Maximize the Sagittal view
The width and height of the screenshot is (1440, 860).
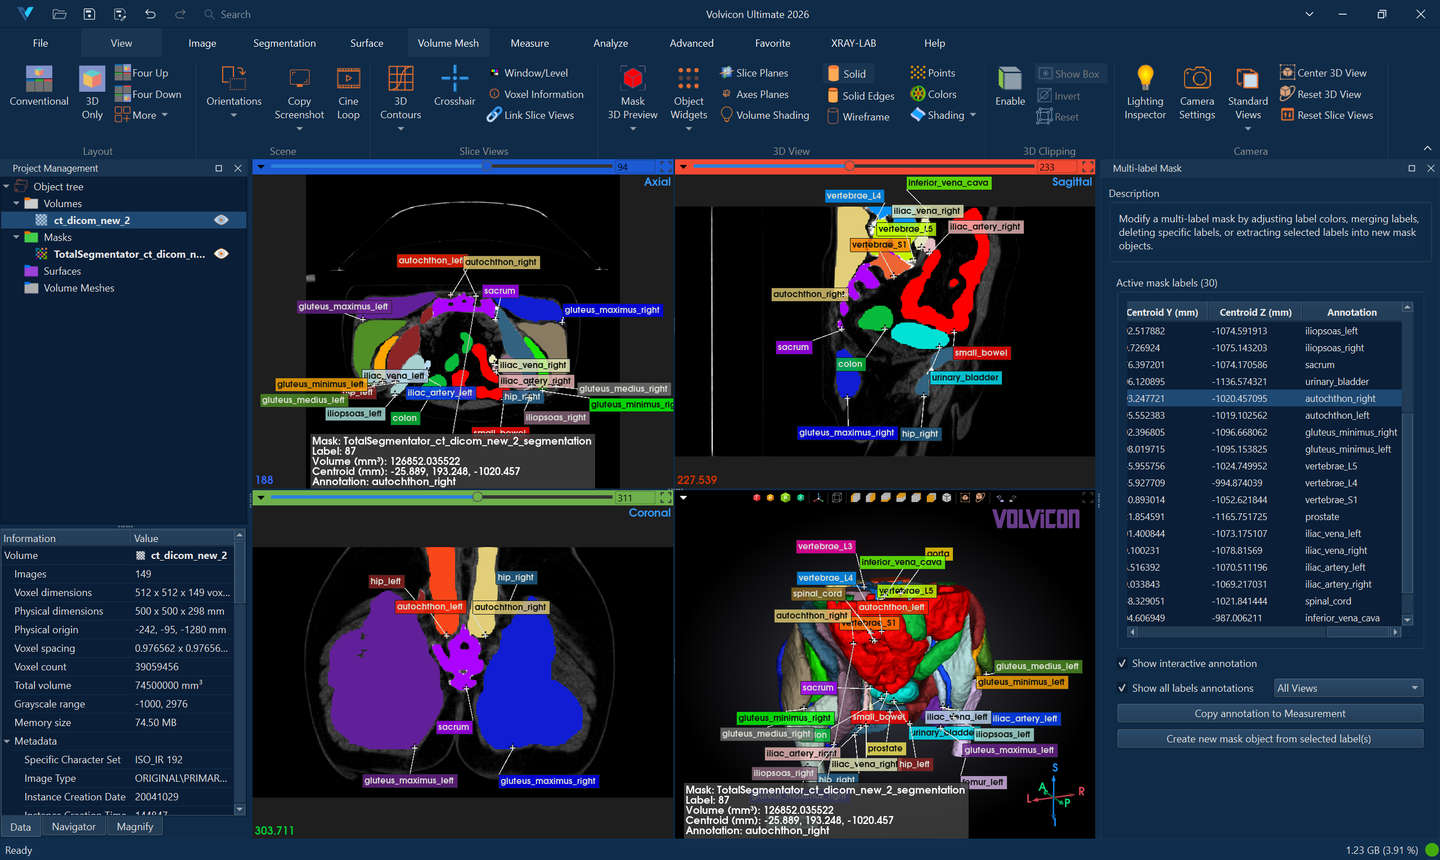click(1088, 166)
